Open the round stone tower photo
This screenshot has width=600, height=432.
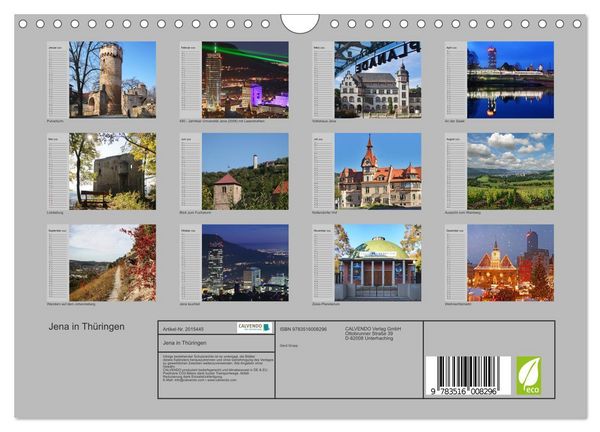[112, 80]
